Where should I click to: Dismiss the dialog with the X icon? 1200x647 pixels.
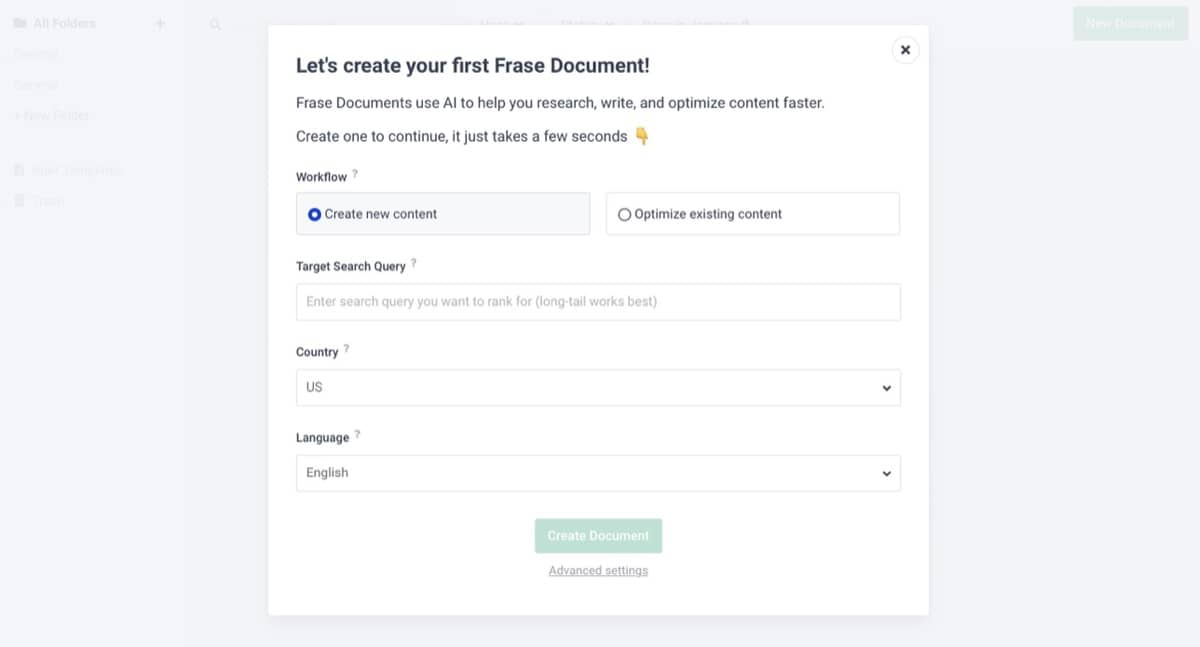pos(905,49)
